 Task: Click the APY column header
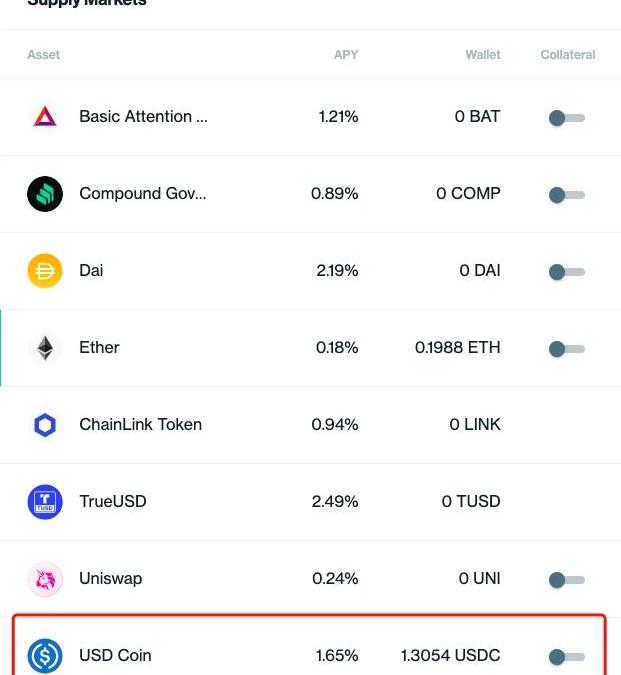coord(345,55)
